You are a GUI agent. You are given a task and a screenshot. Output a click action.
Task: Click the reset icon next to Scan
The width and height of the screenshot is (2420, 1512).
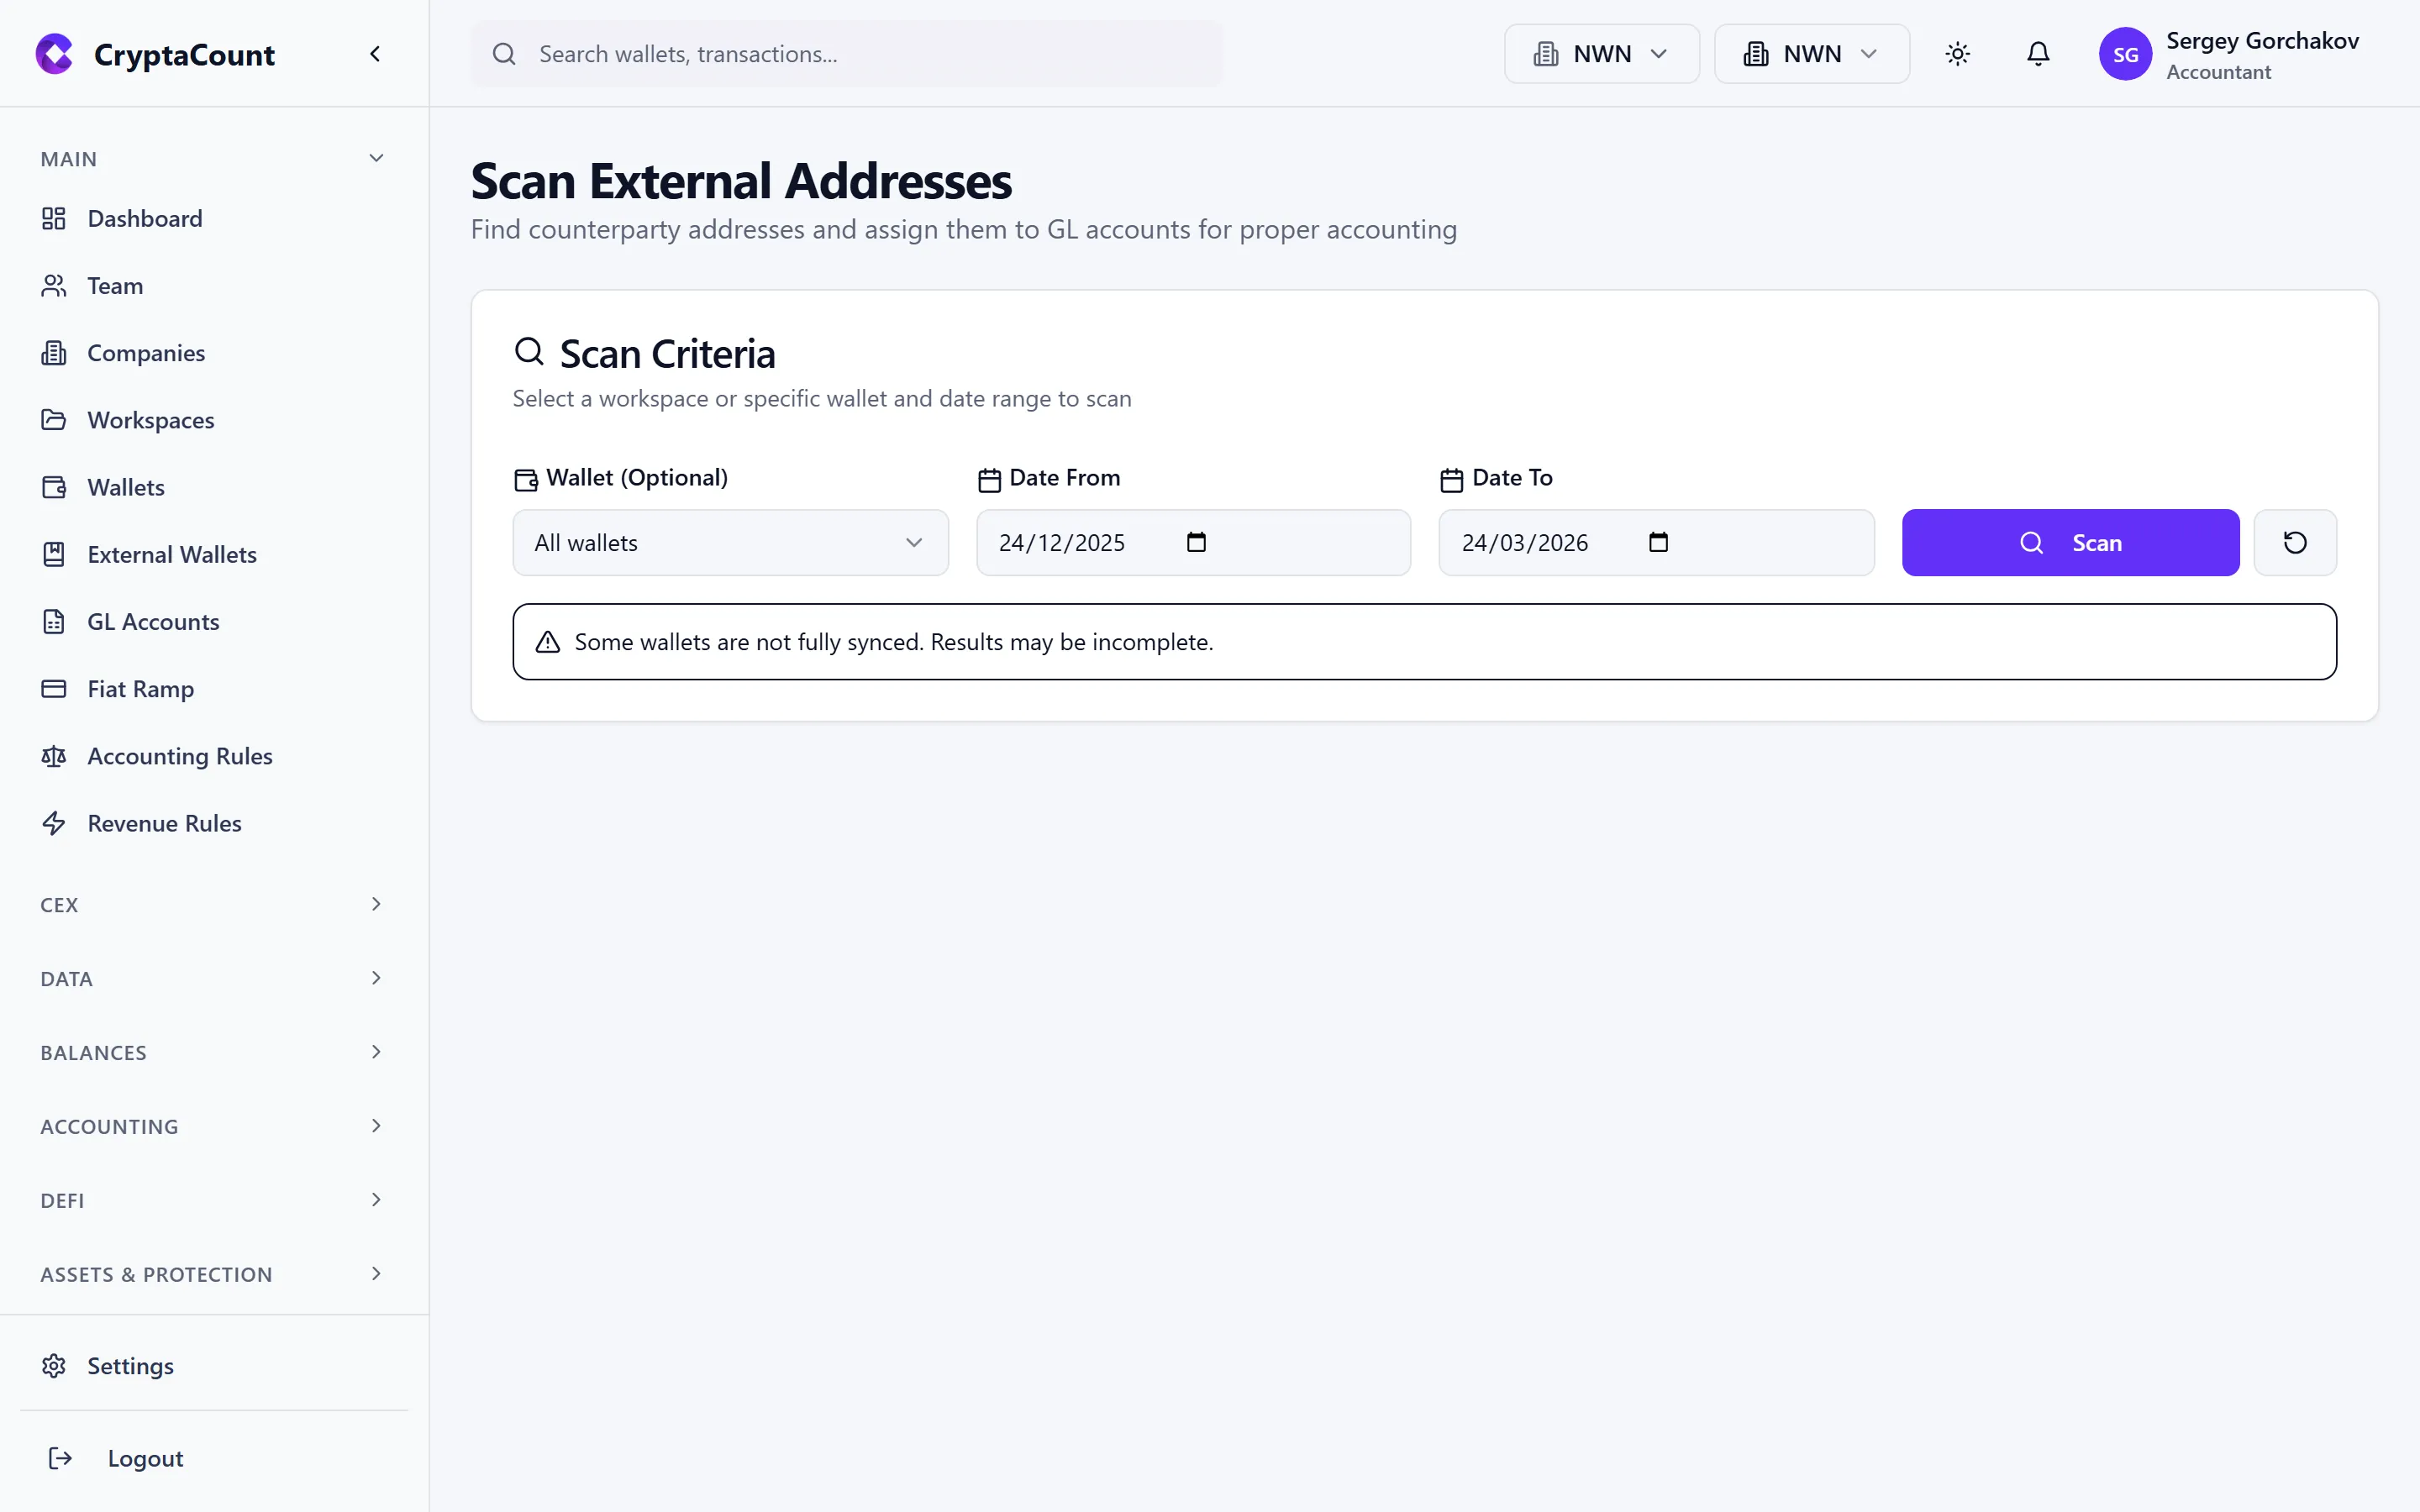click(x=2294, y=542)
